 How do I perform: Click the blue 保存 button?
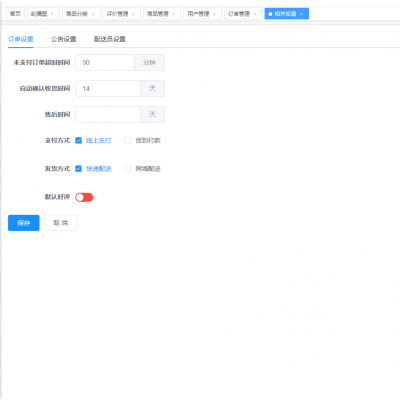pos(24,223)
